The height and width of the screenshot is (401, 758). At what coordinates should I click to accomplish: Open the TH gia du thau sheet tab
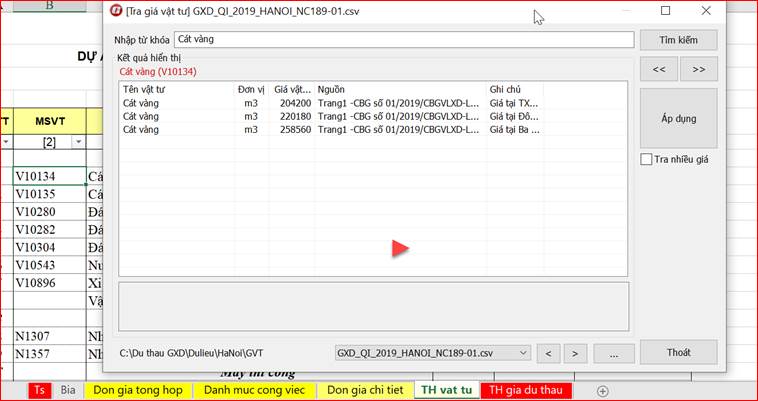[x=524, y=390]
